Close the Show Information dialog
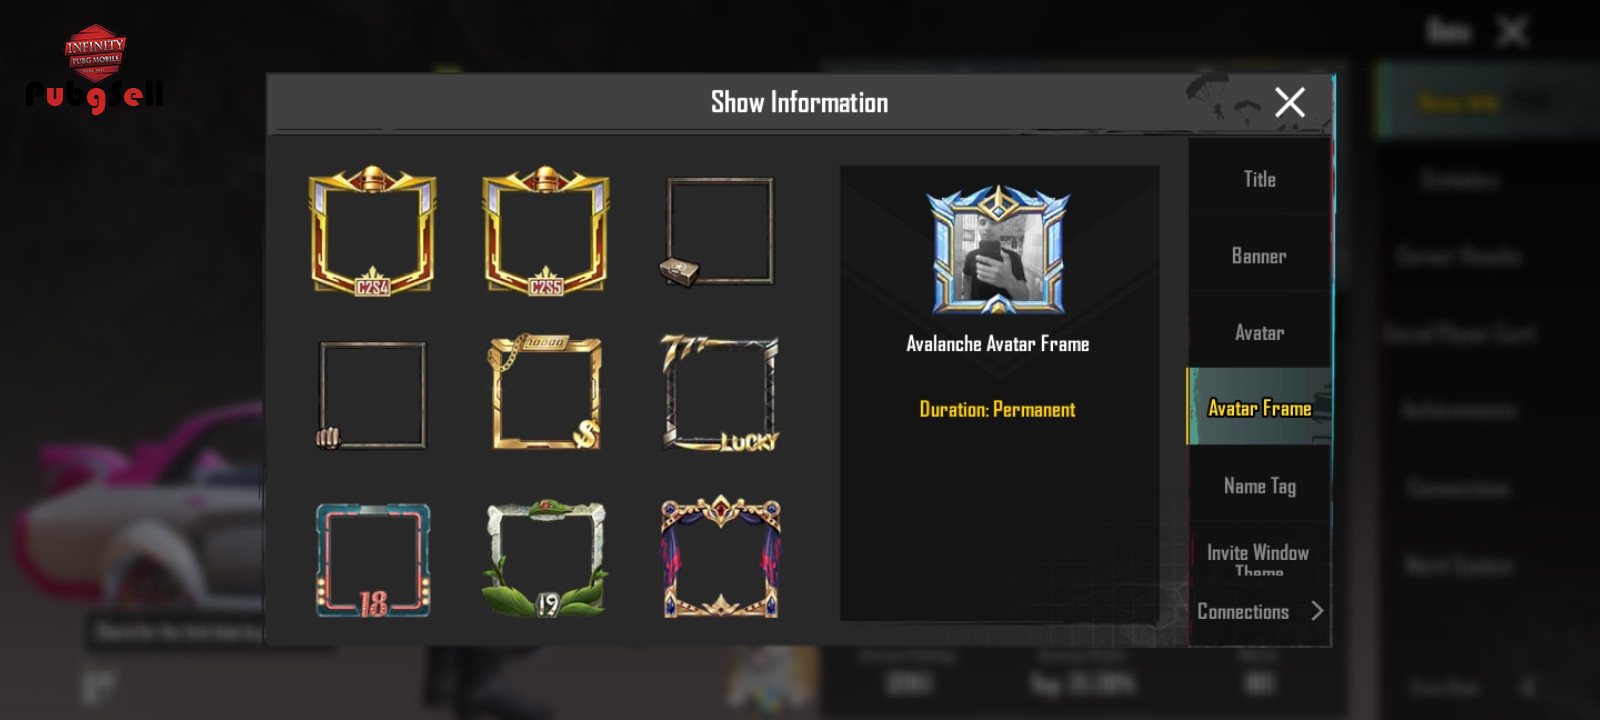Viewport: 1600px width, 720px height. click(1290, 102)
